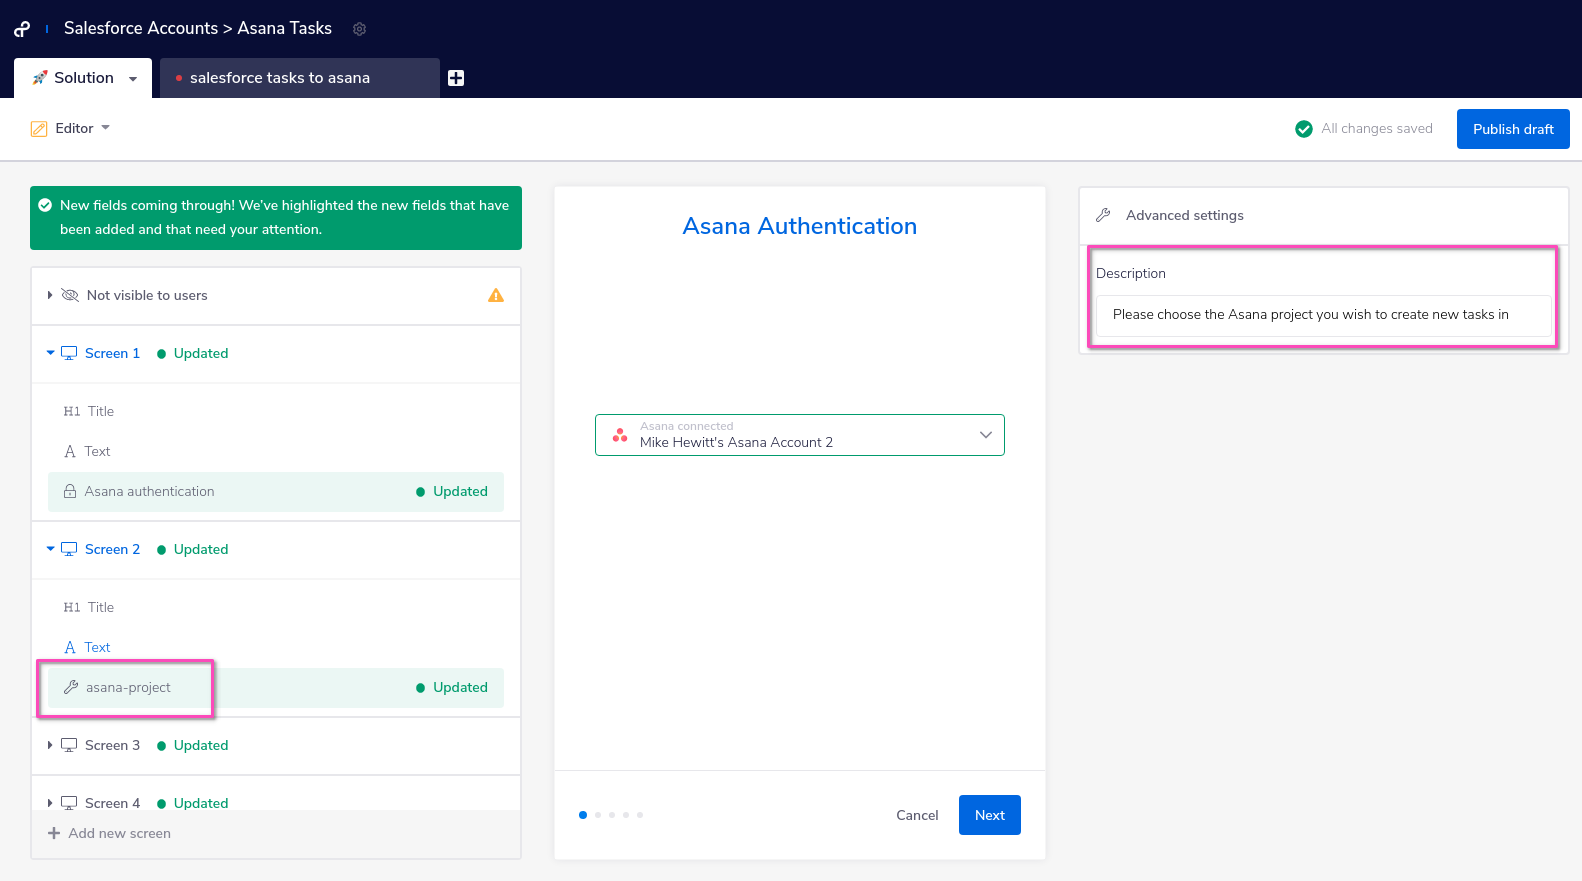Click the All changes saved status text
Viewport: 1582px width, 881px height.
[x=1377, y=129]
